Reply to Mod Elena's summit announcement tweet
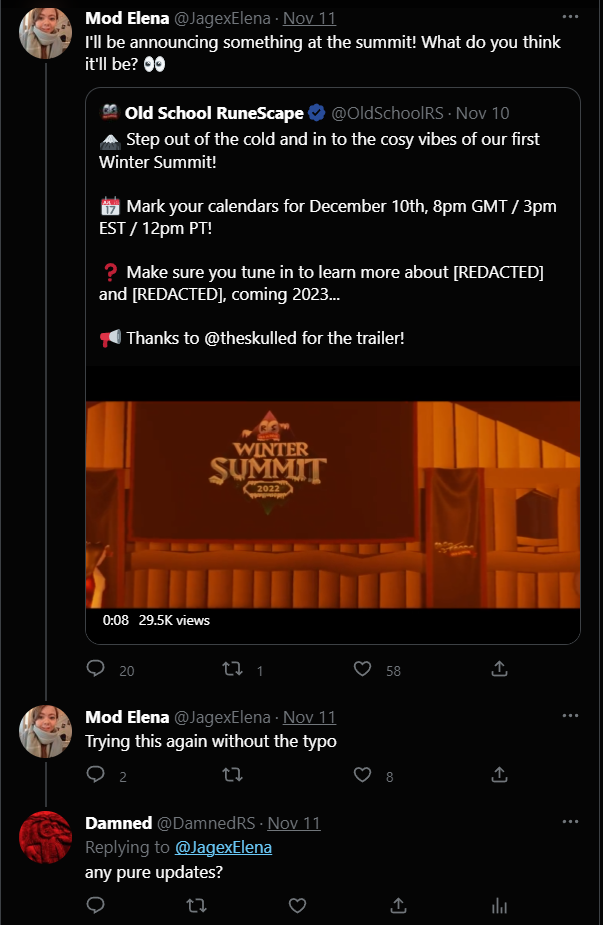This screenshot has height=925, width=603. point(96,669)
